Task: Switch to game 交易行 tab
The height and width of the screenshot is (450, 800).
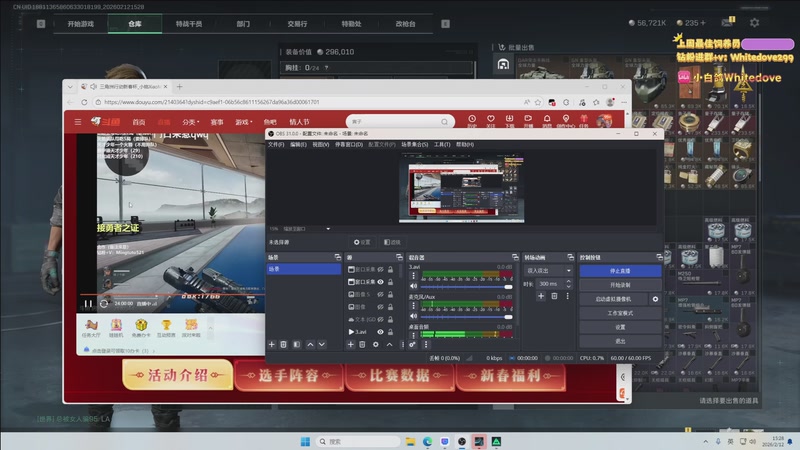Action: click(x=297, y=23)
